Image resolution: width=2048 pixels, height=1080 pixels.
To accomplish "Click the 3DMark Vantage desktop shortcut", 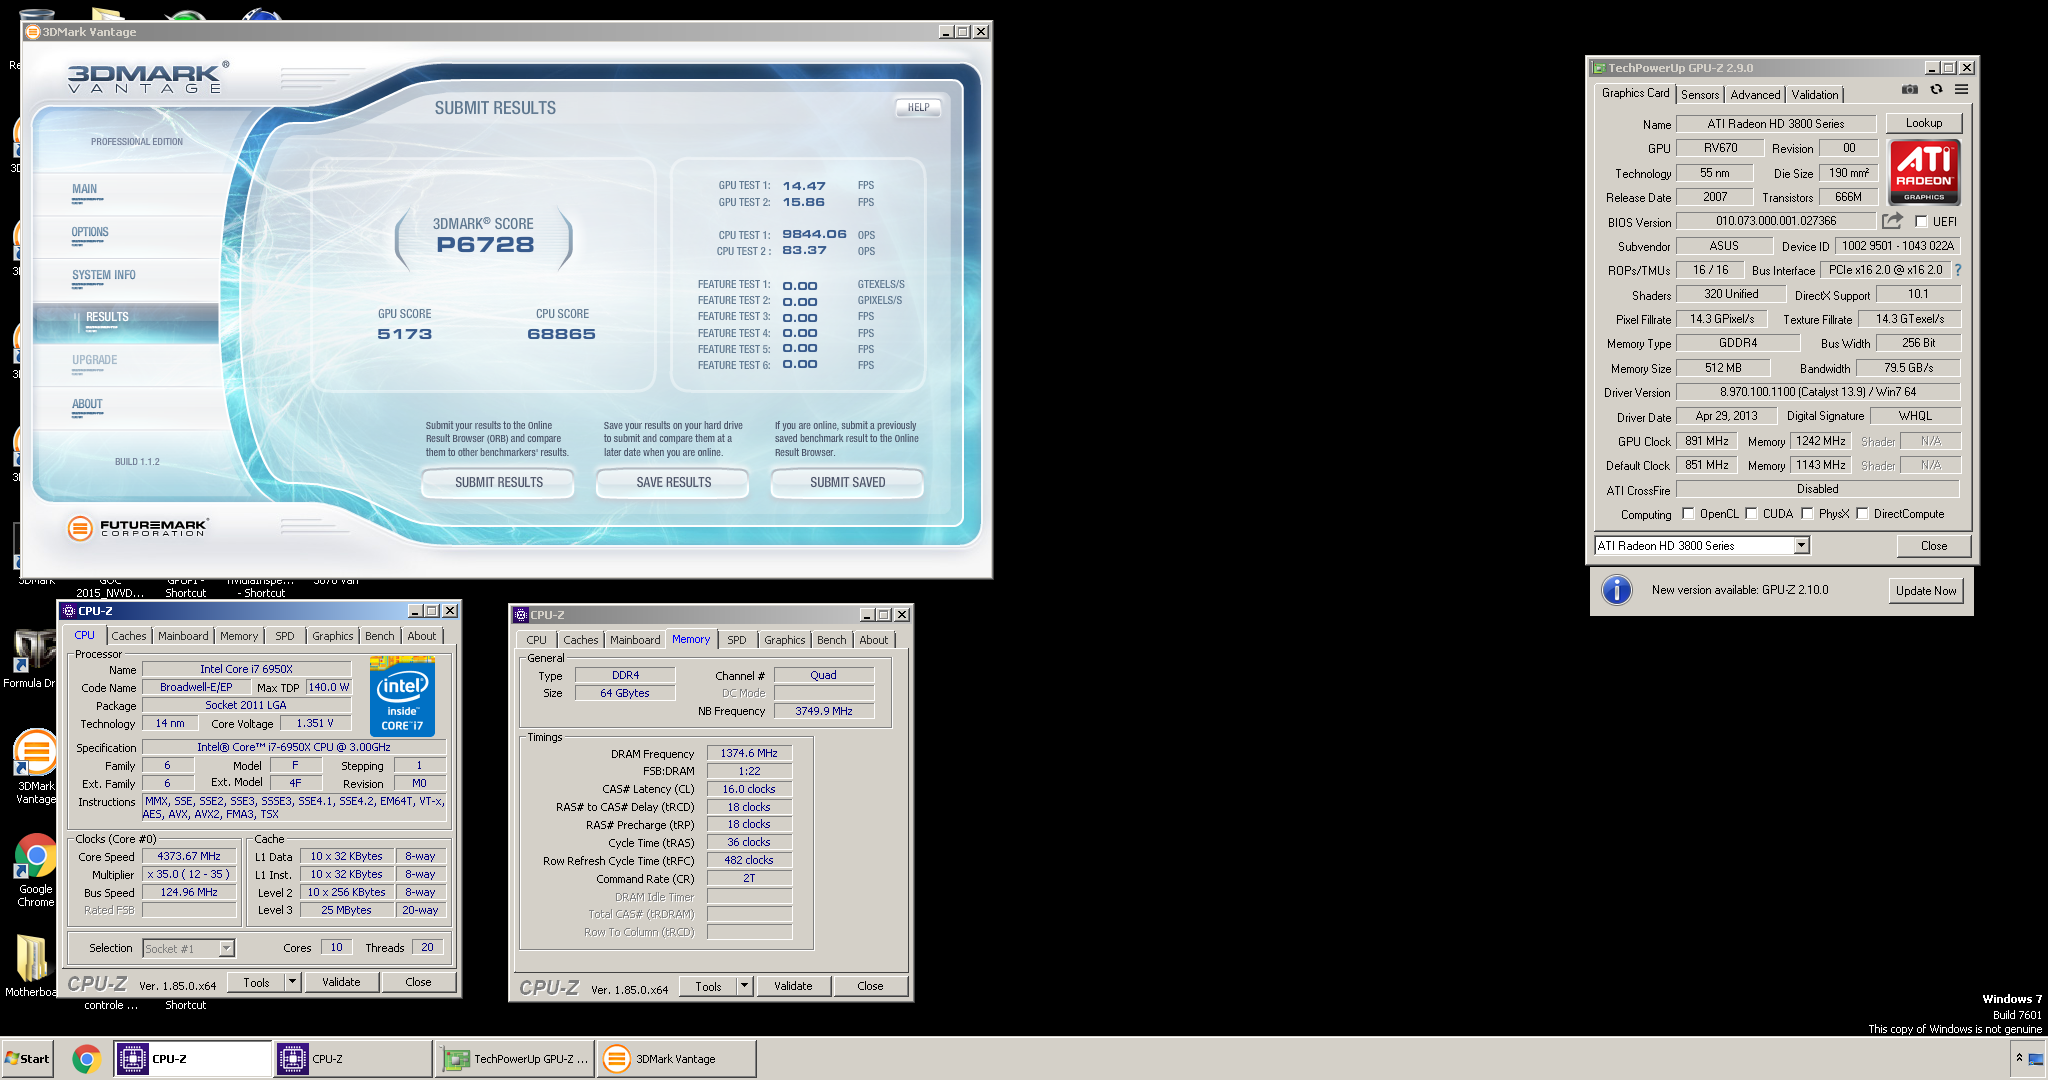I will coord(35,766).
